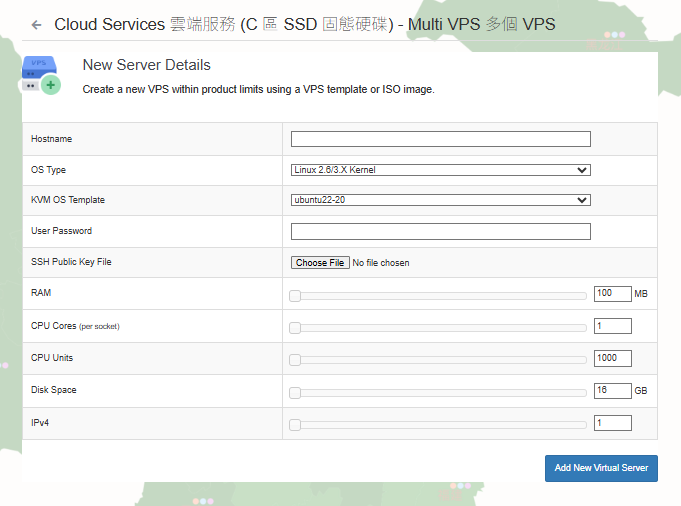
Task: Click the Disk Space slider handle
Action: point(295,393)
